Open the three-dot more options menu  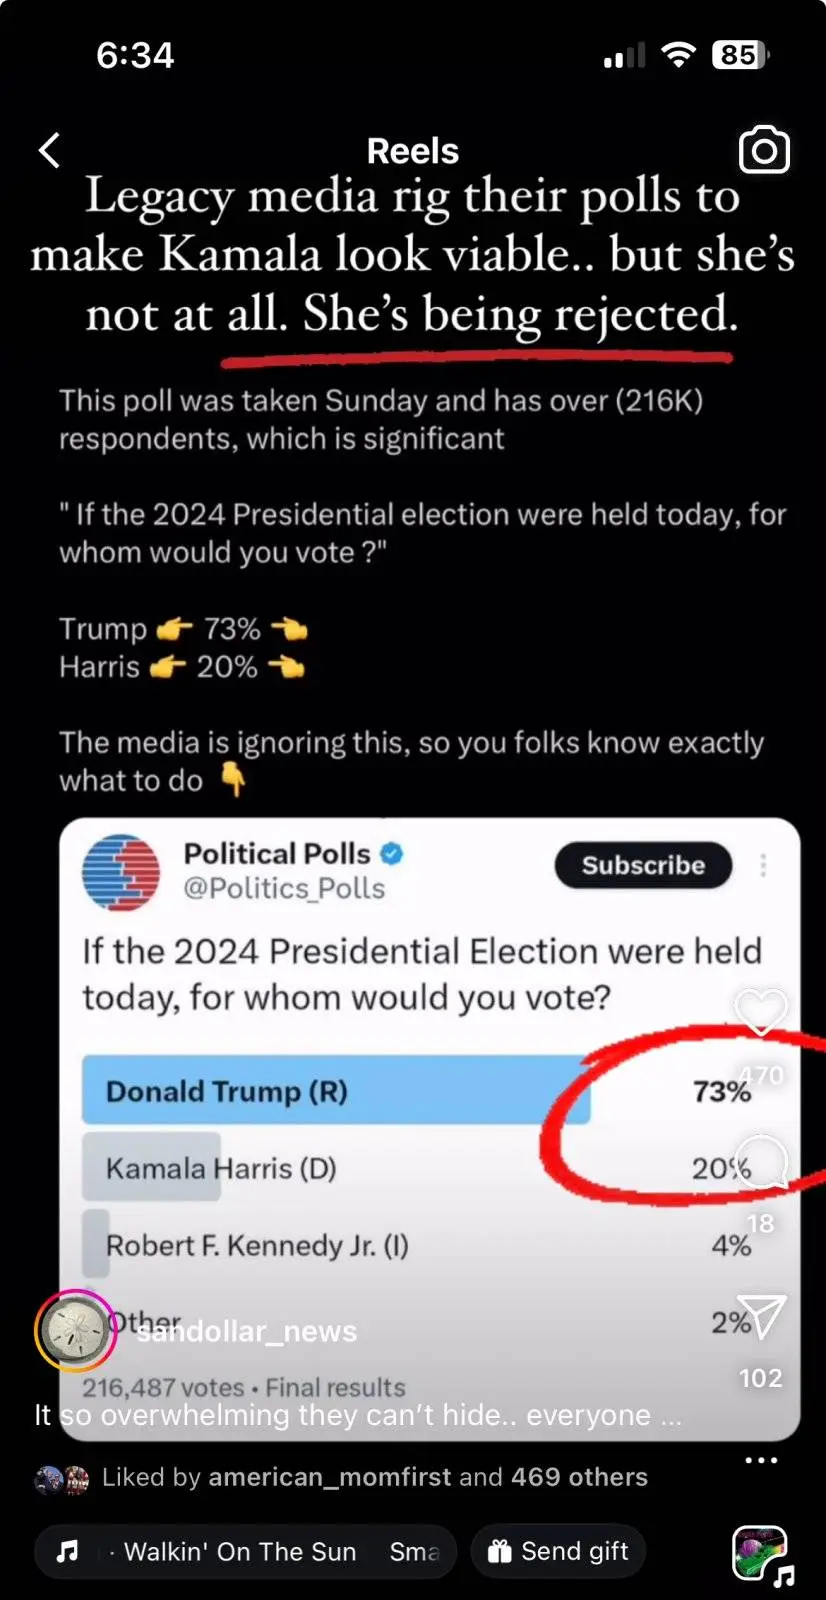click(761, 1460)
